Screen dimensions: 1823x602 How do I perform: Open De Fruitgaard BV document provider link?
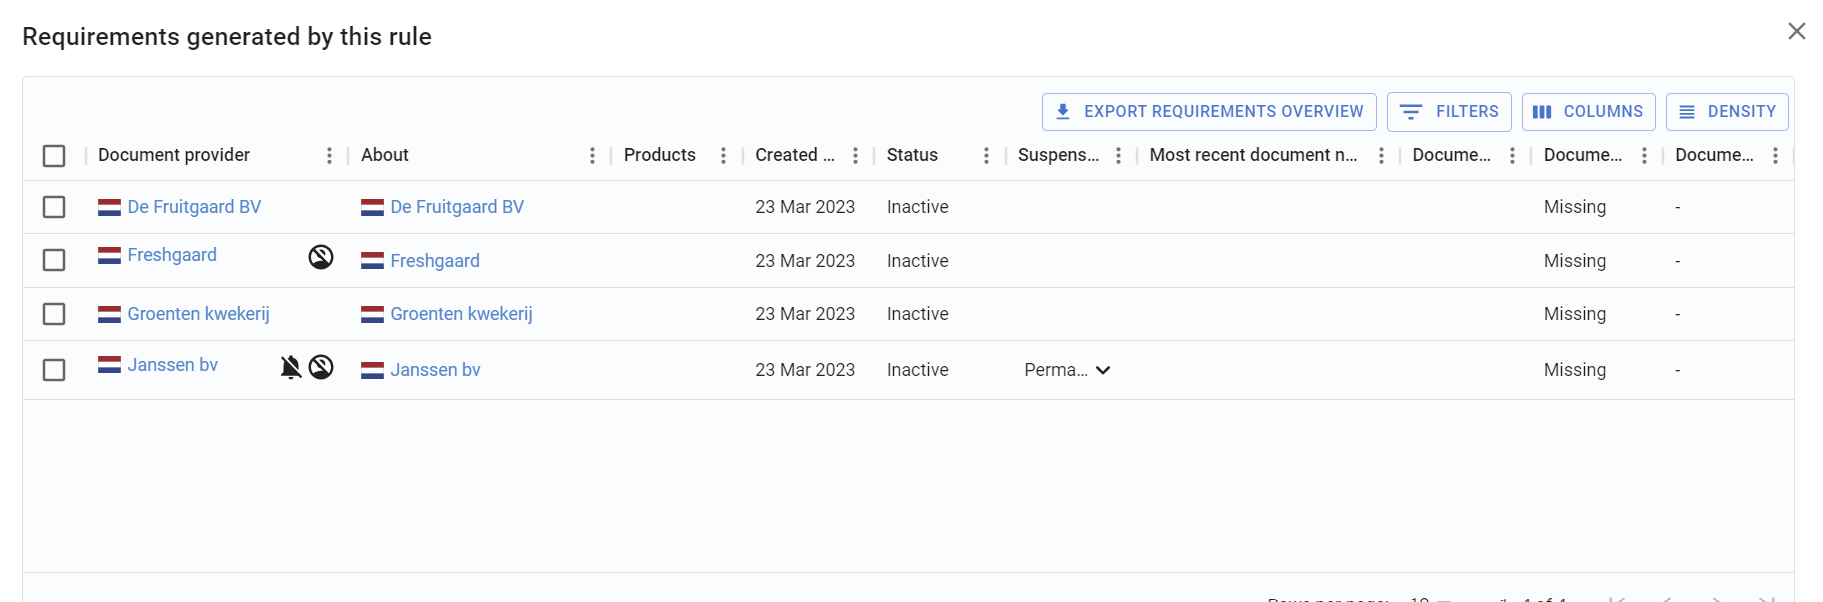click(x=194, y=207)
